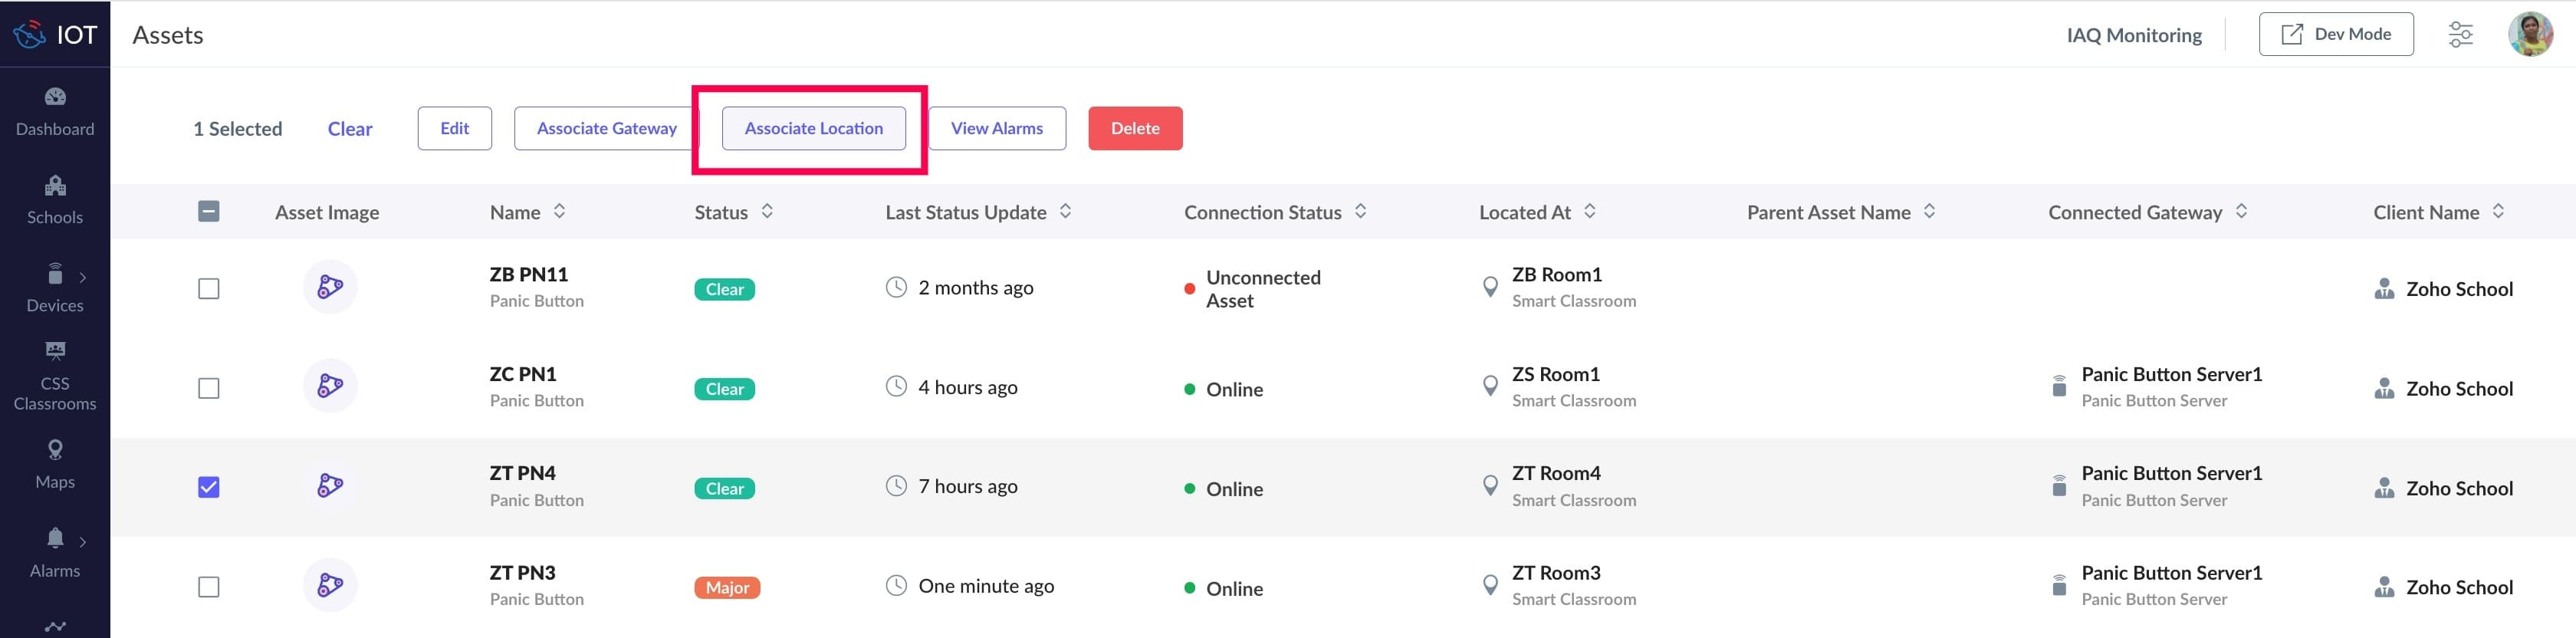
Task: Open the user profile avatar
Action: [2530, 35]
